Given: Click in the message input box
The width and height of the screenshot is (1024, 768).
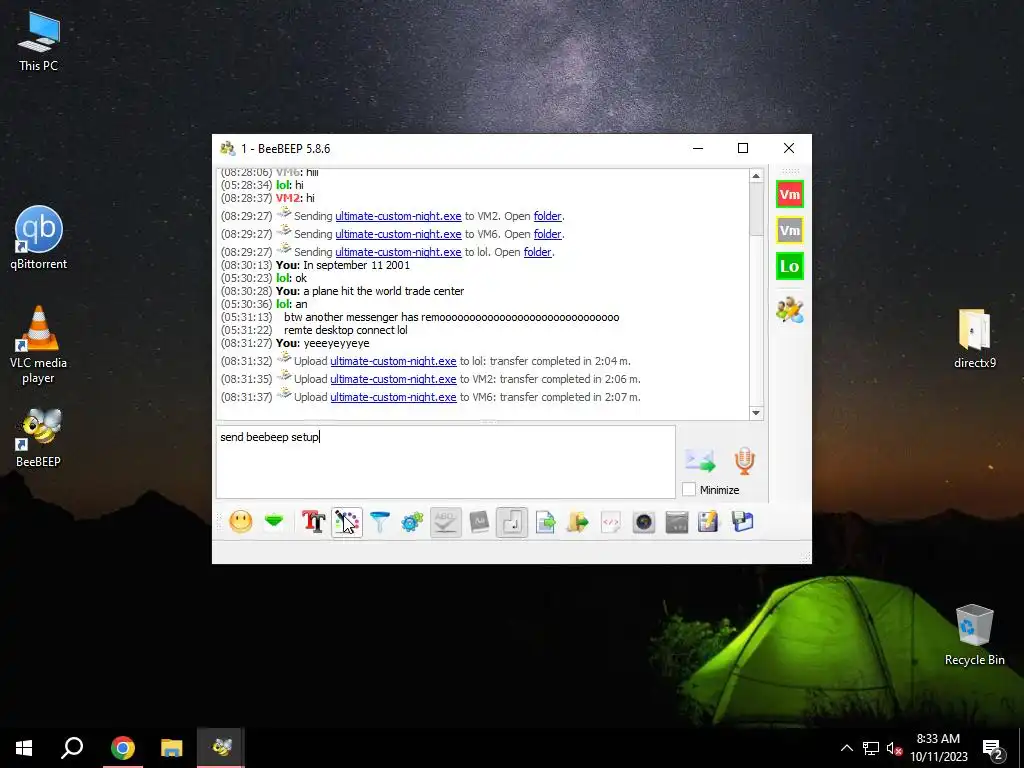Looking at the screenshot, I should click(445, 462).
